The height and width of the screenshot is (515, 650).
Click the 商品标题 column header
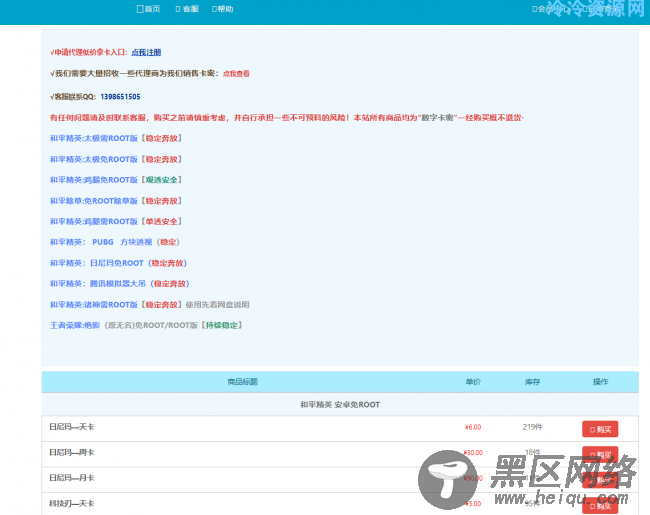(x=243, y=381)
